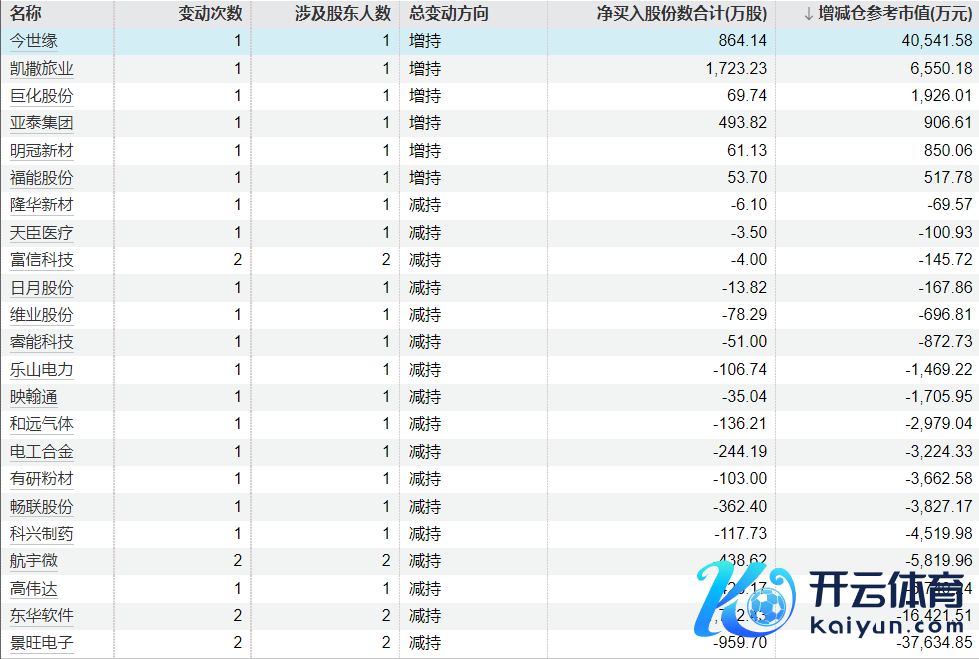Select 天臣医疗 in the table
The width and height of the screenshot is (979, 659).
click(x=41, y=233)
